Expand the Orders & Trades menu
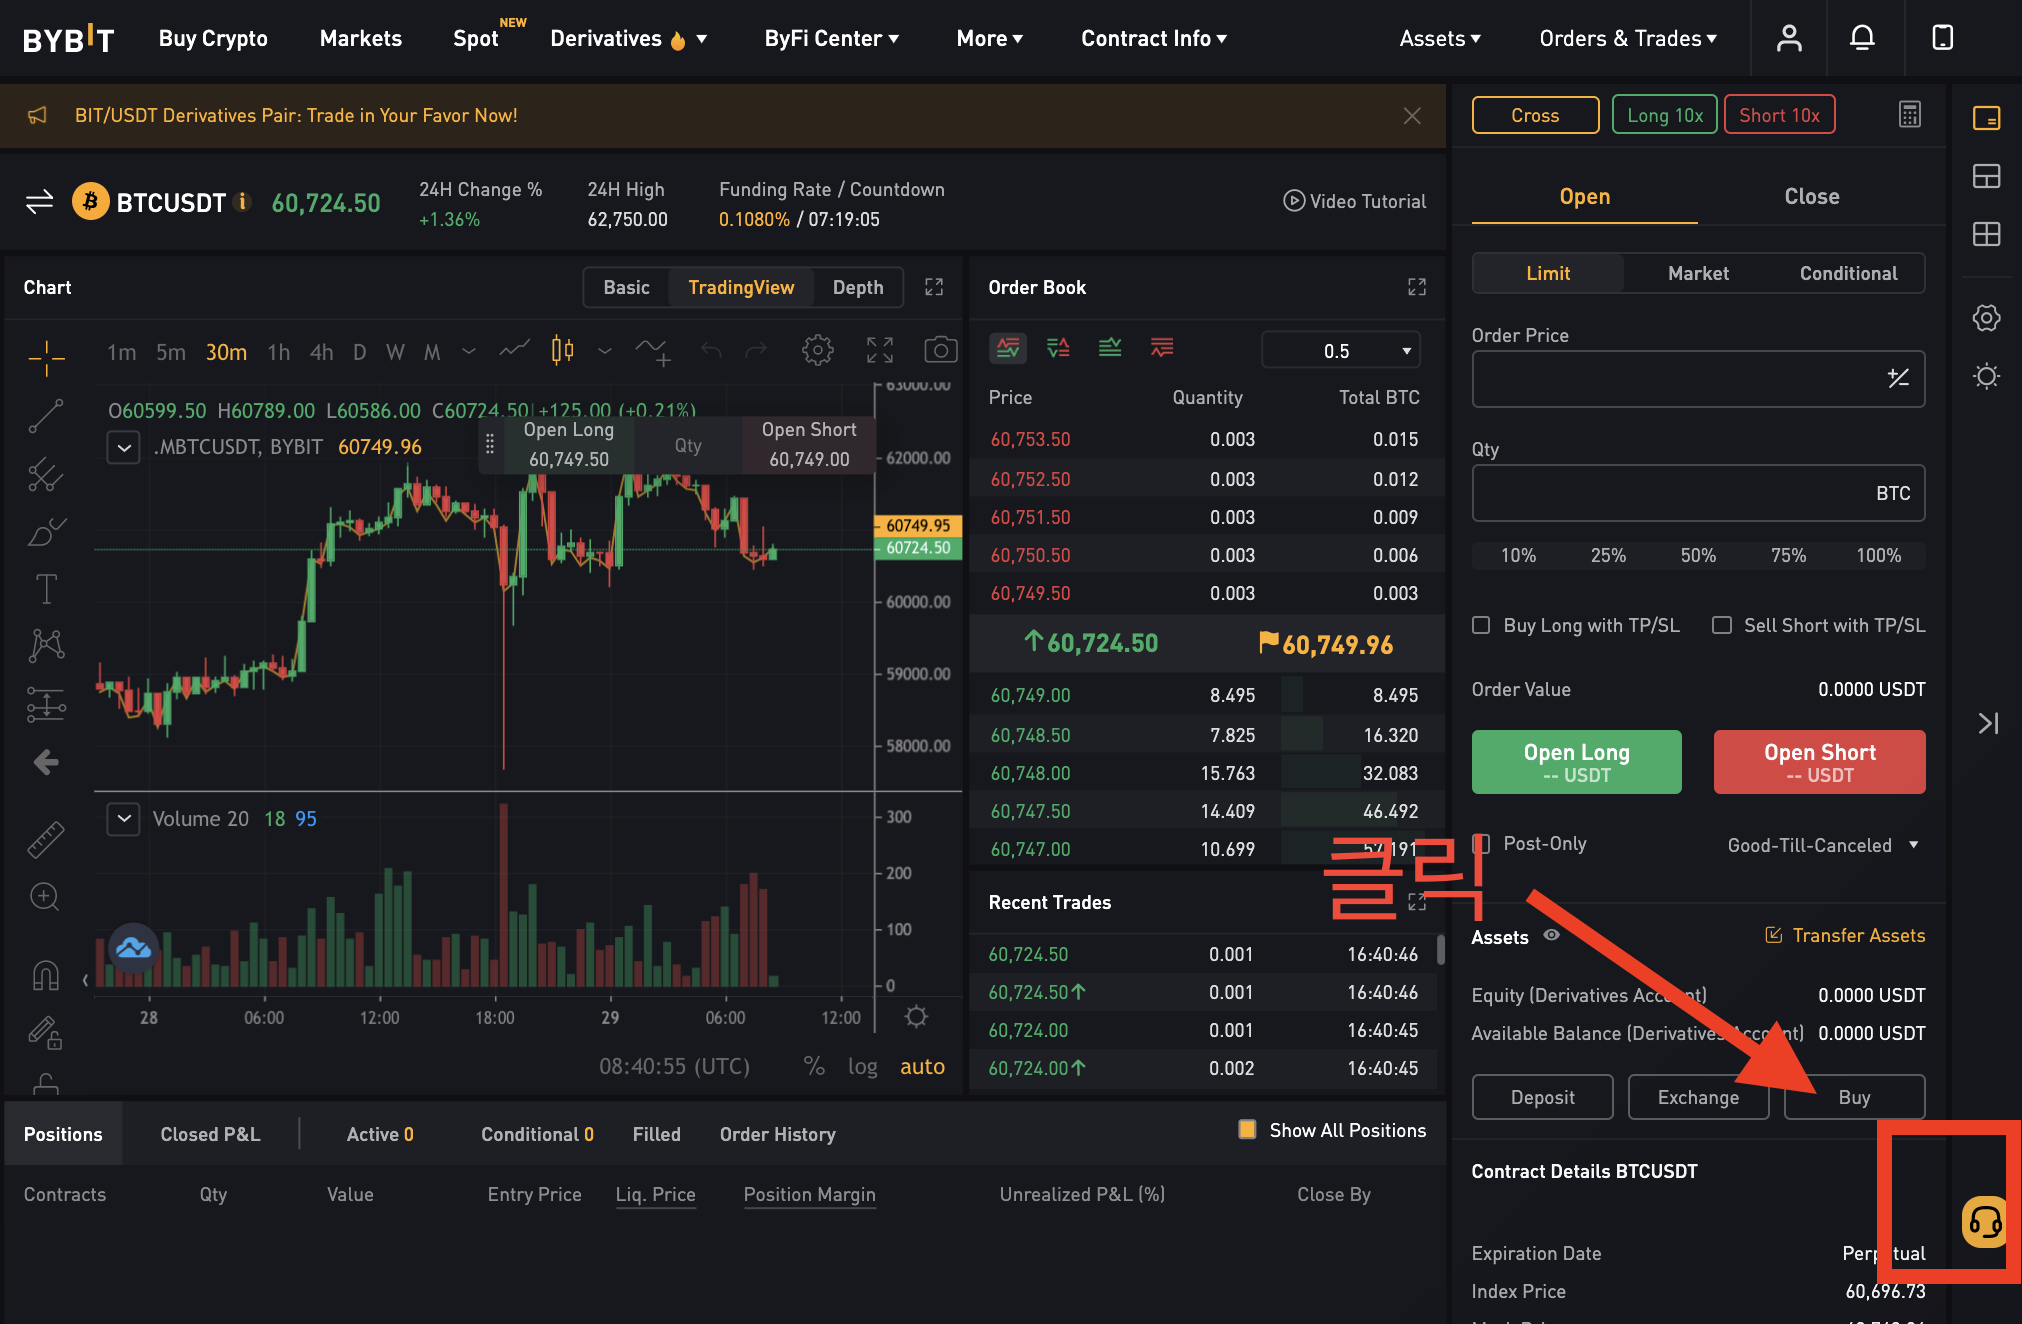 coord(1628,39)
